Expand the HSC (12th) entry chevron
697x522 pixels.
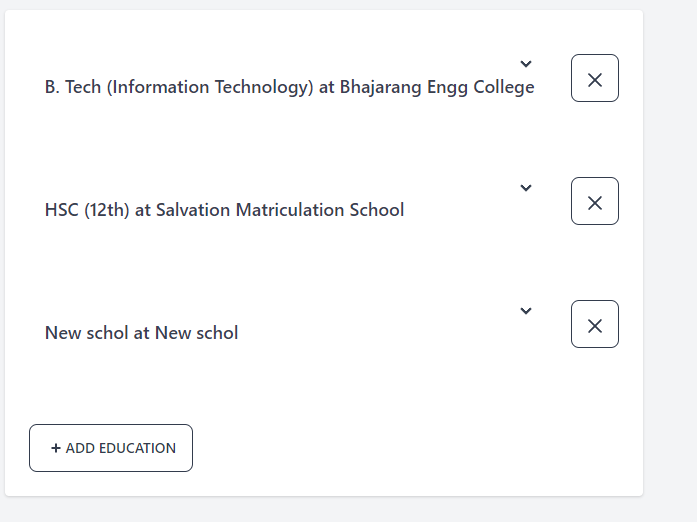[526, 188]
